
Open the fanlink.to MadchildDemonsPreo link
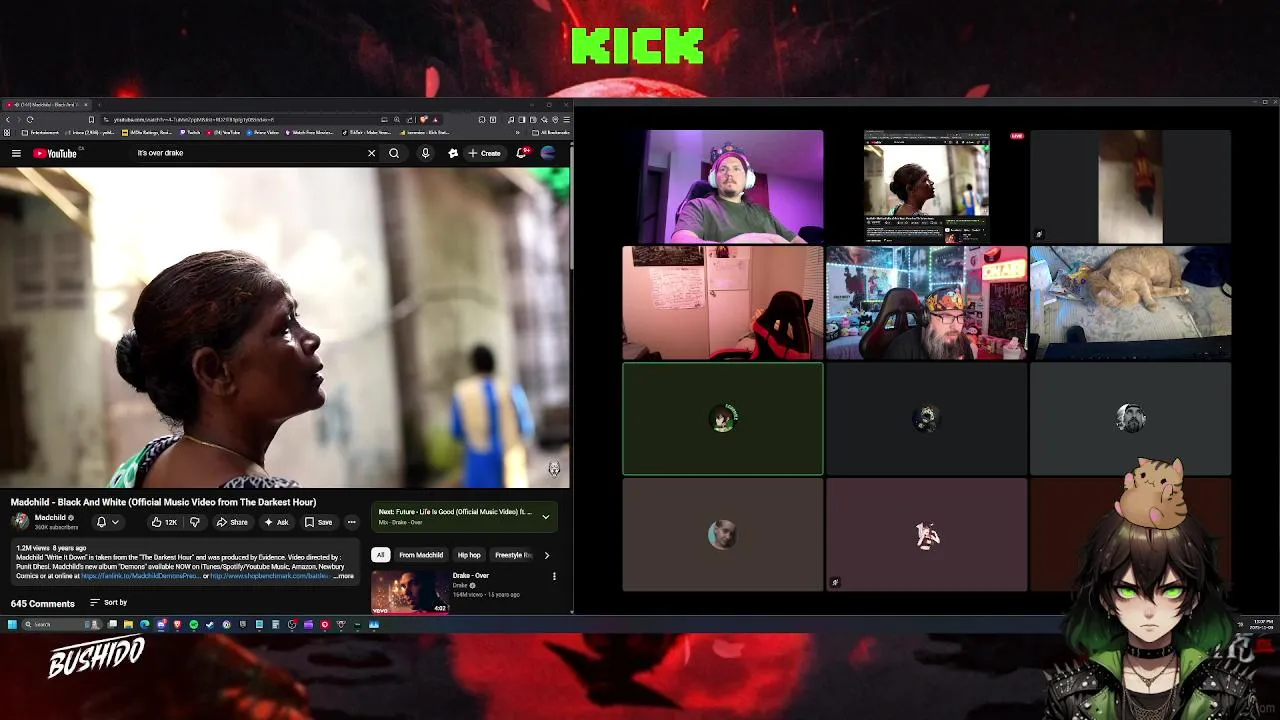tap(140, 576)
